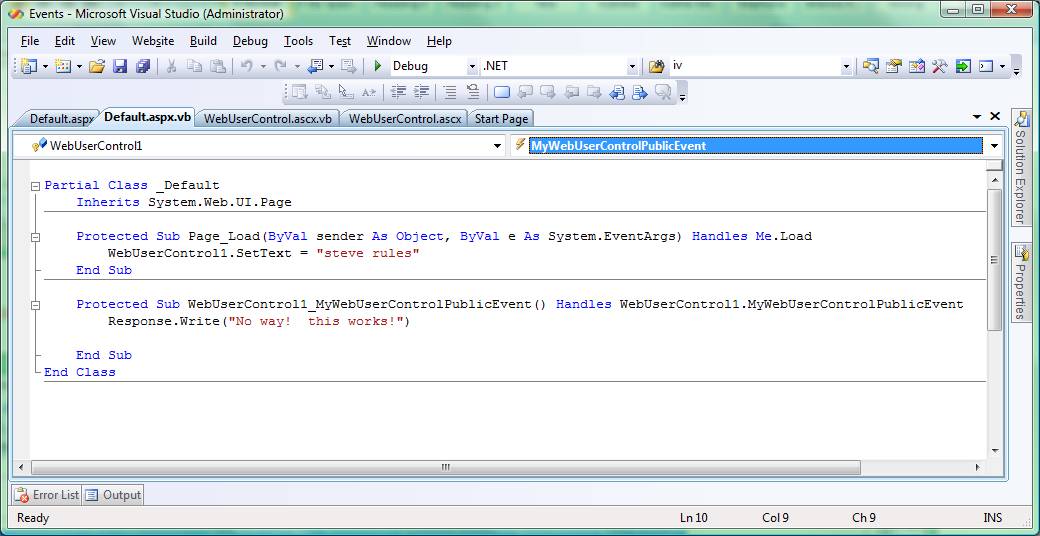Open the active files tab list dropdown
Viewport: 1040px width, 536px height.
[x=977, y=116]
